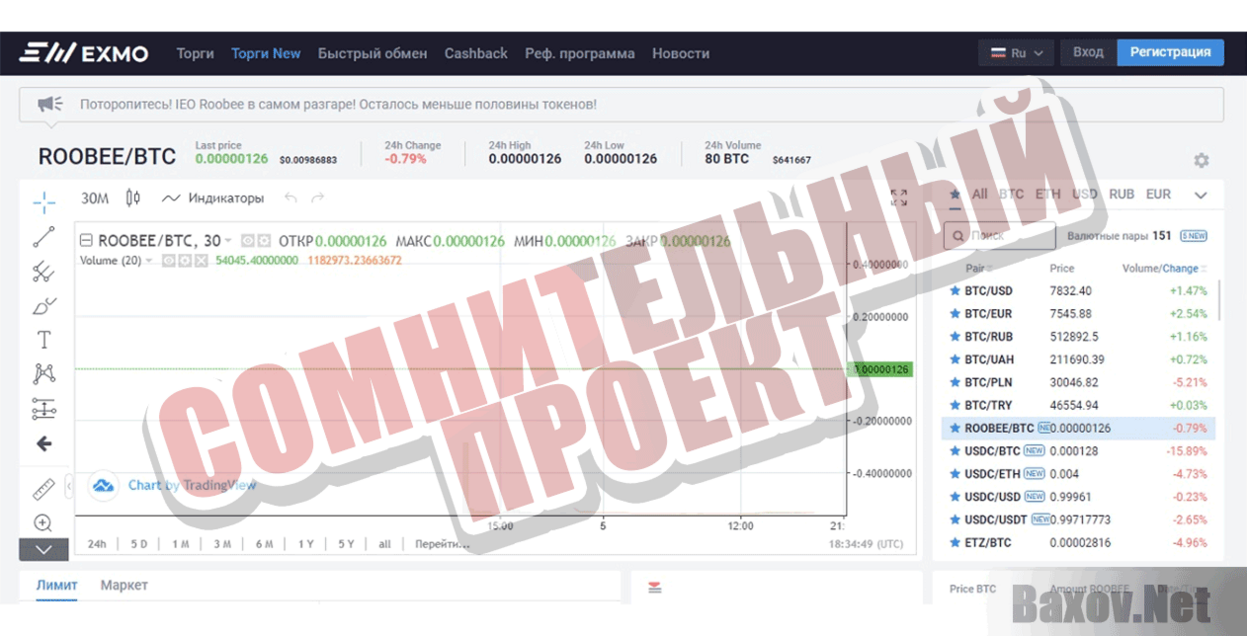Open Торги menu item
The image size is (1247, 636).
(x=195, y=53)
